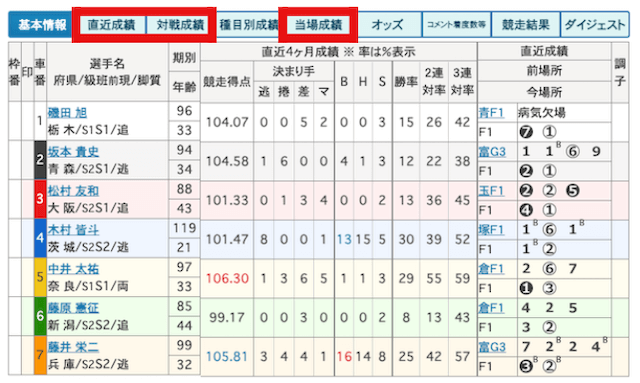Open the 当場成績 tab
The width and height of the screenshot is (640, 383).
click(x=318, y=25)
